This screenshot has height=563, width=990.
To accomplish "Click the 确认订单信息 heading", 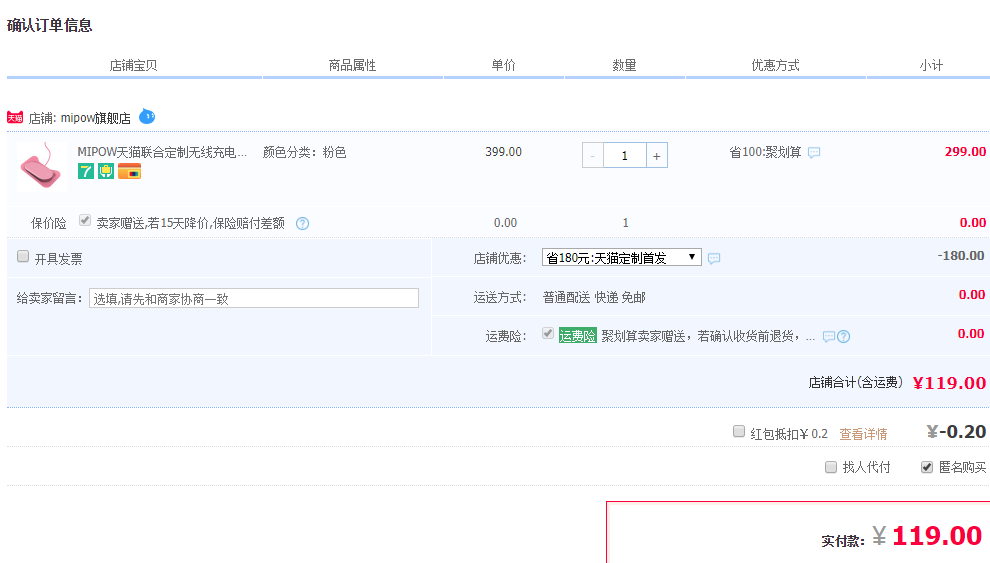I will pos(50,25).
